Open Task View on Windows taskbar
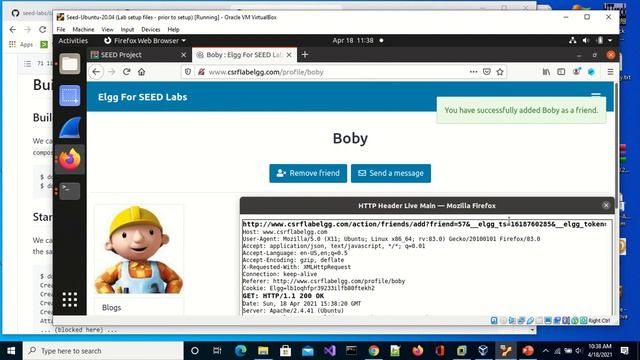640x360 pixels. pos(217,351)
